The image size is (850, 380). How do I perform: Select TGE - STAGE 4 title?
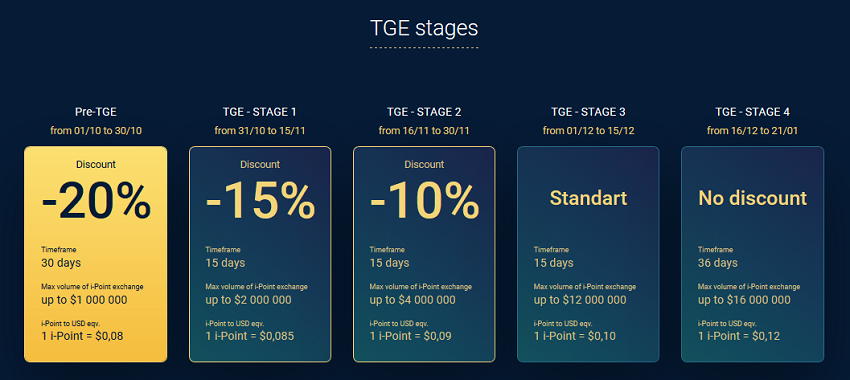point(752,112)
